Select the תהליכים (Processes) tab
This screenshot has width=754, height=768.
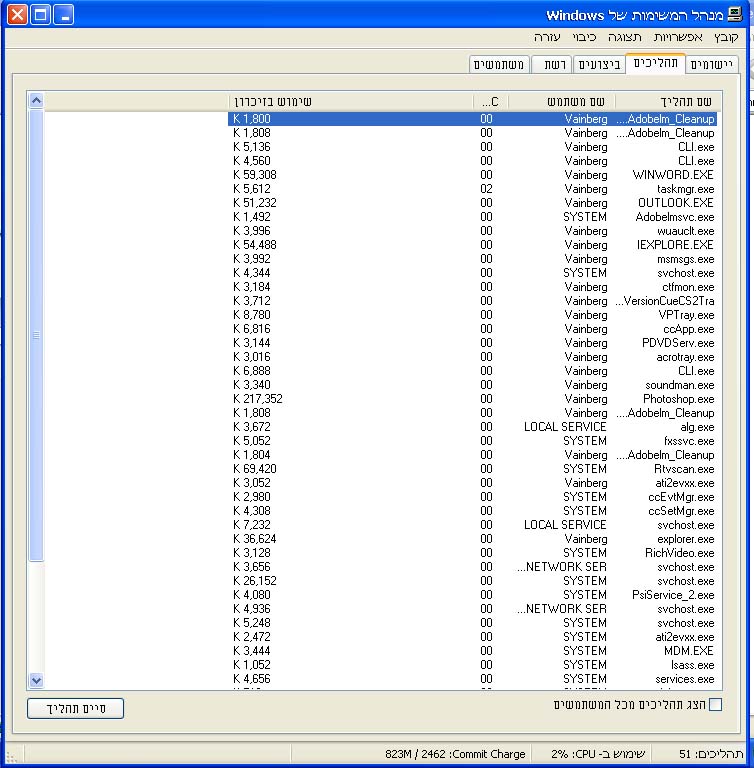[x=656, y=63]
